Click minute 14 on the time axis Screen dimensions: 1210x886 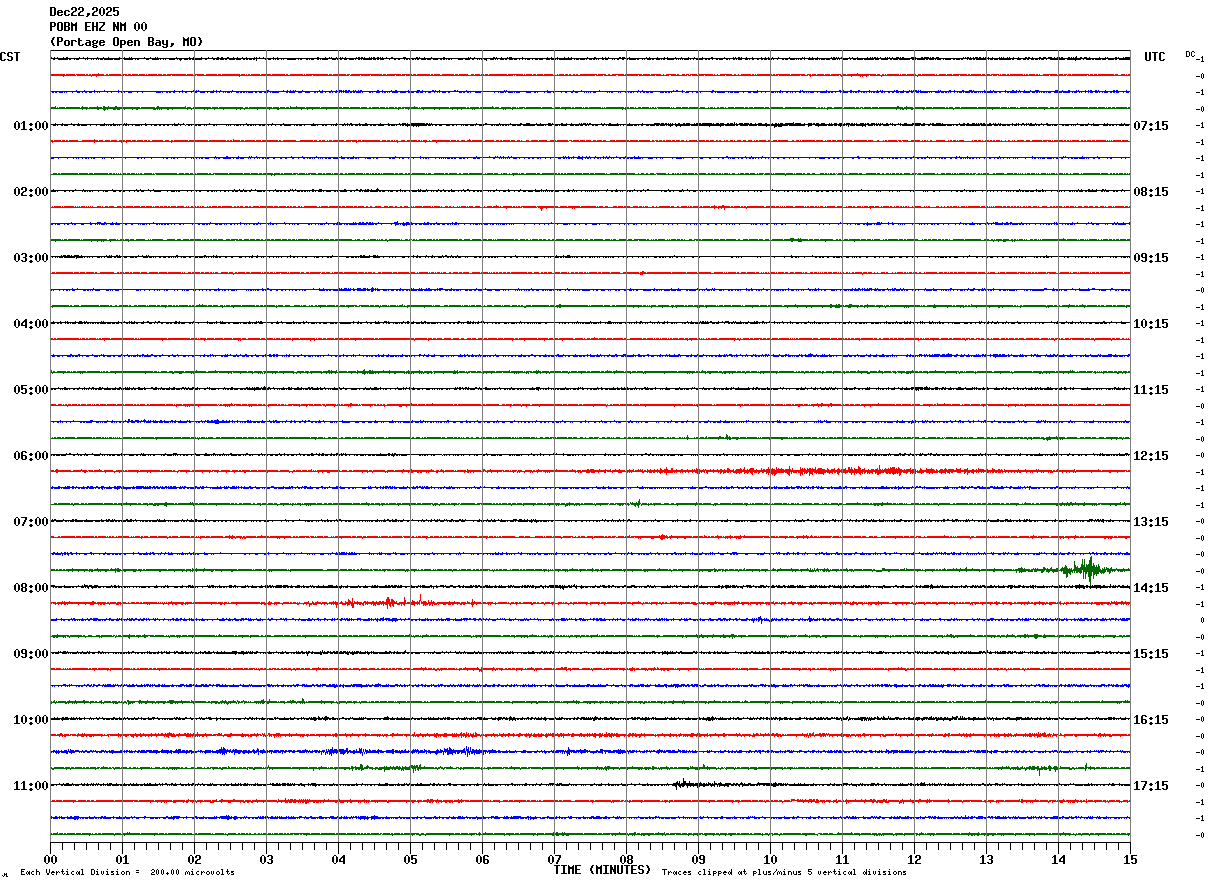point(1058,859)
